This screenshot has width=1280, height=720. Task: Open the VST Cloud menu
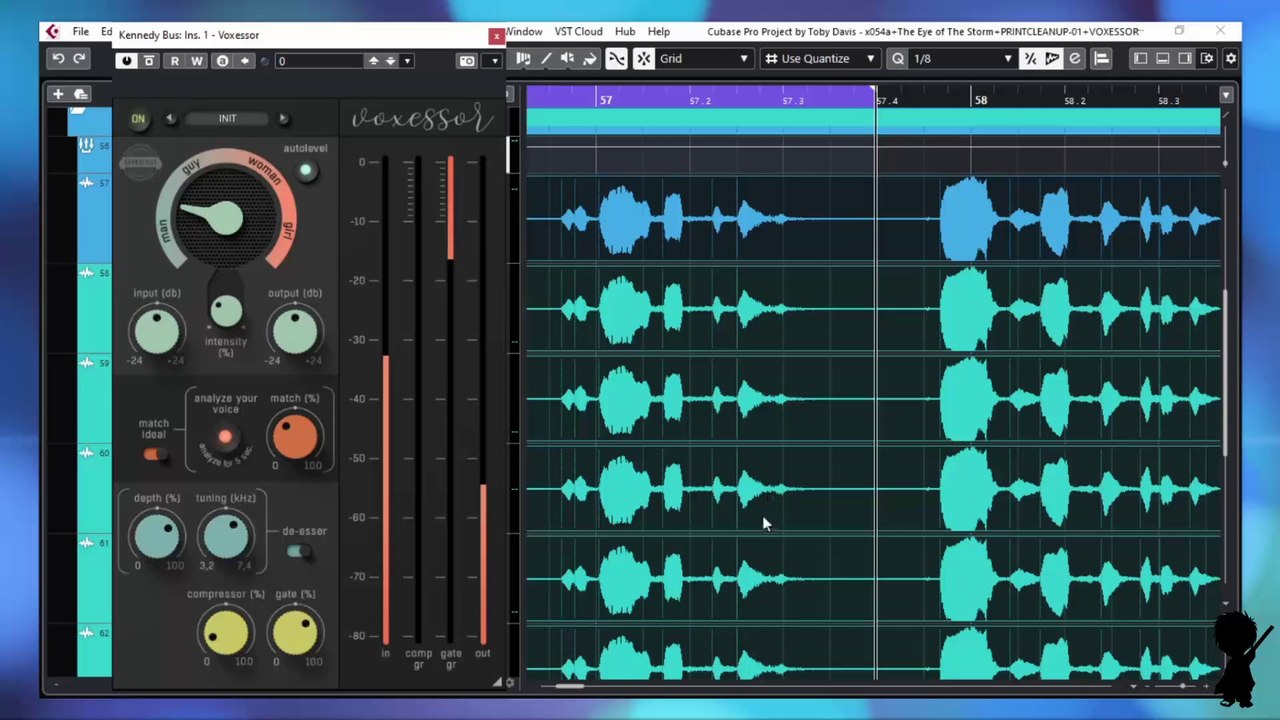[x=578, y=32]
